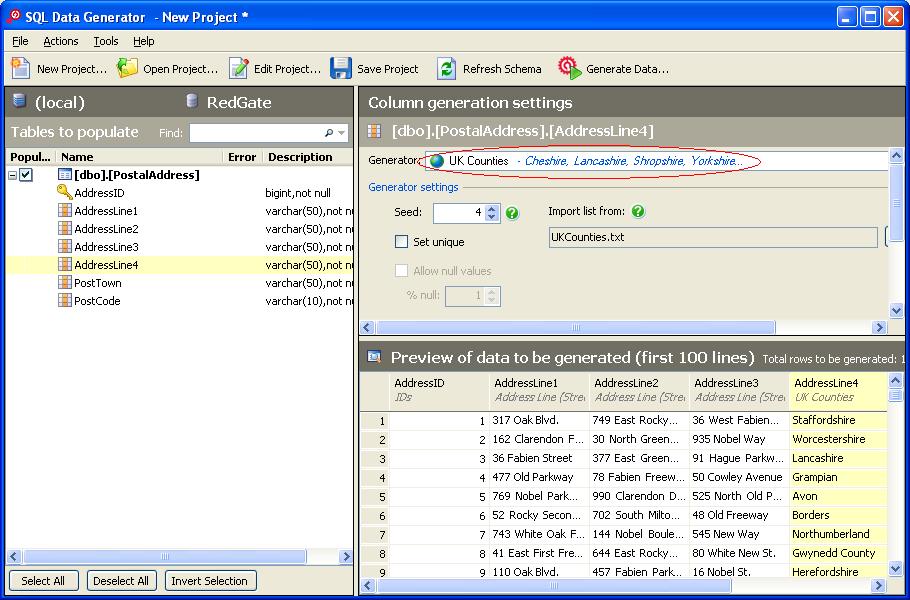This screenshot has height=600, width=910.
Task: Click the green help icon beside Seed
Action: tap(512, 213)
